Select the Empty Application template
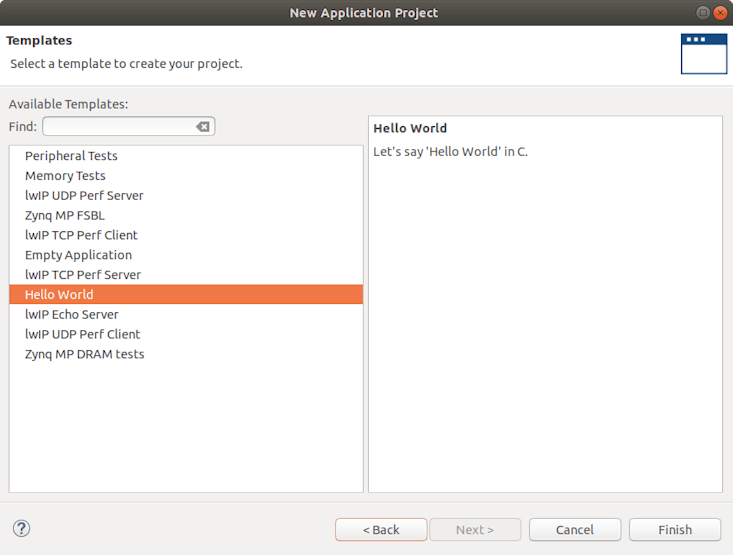The image size is (733, 555). [x=78, y=255]
